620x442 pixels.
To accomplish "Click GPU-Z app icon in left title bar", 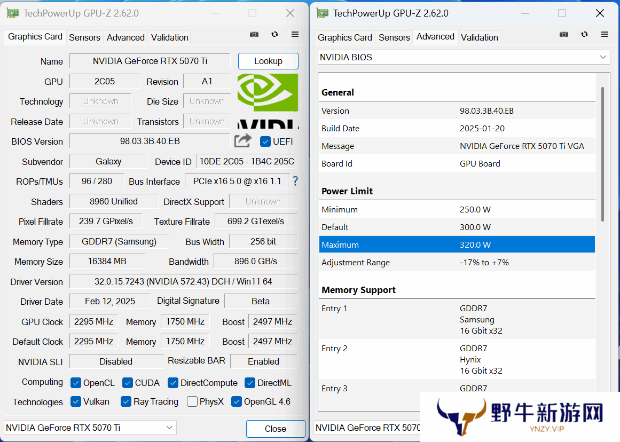I will coord(12,13).
